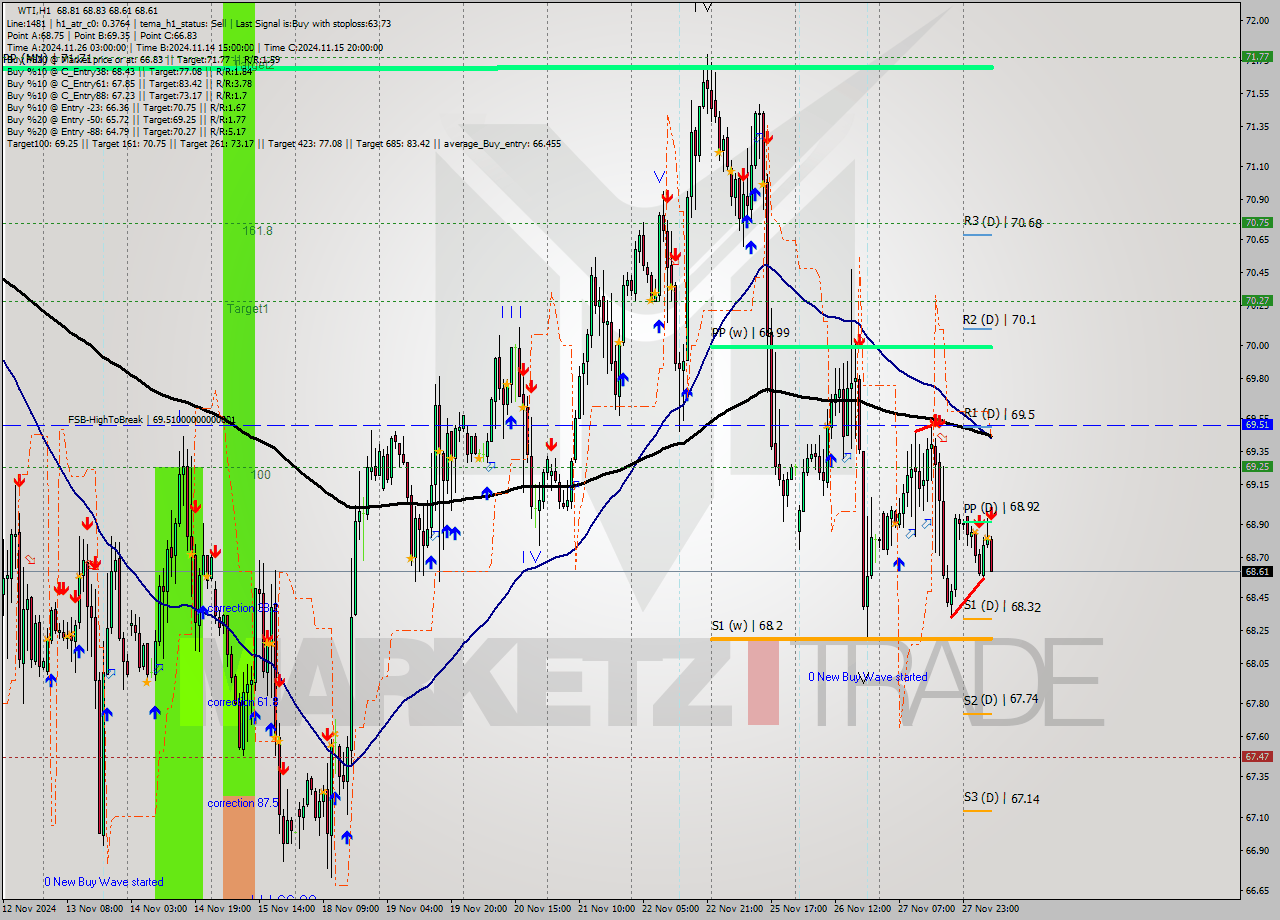Click the 70.00 price axis value
The width and height of the screenshot is (1280, 920).
coord(1257,346)
